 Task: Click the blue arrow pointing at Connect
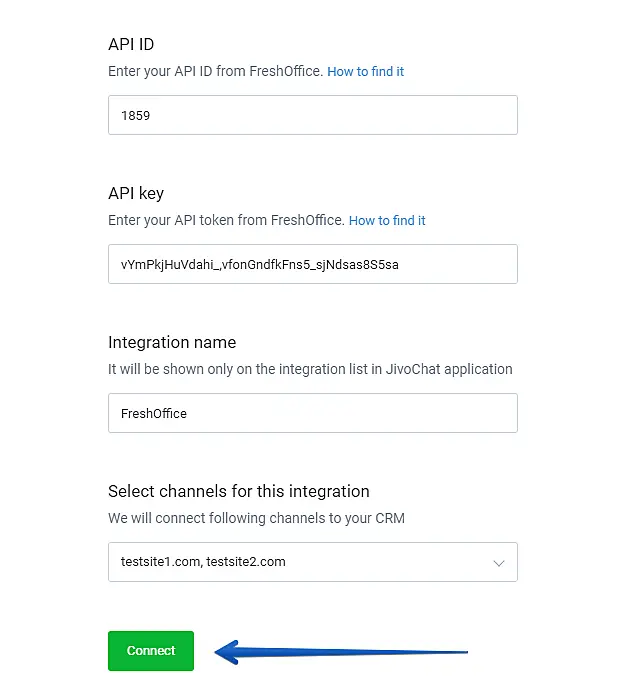tap(340, 653)
